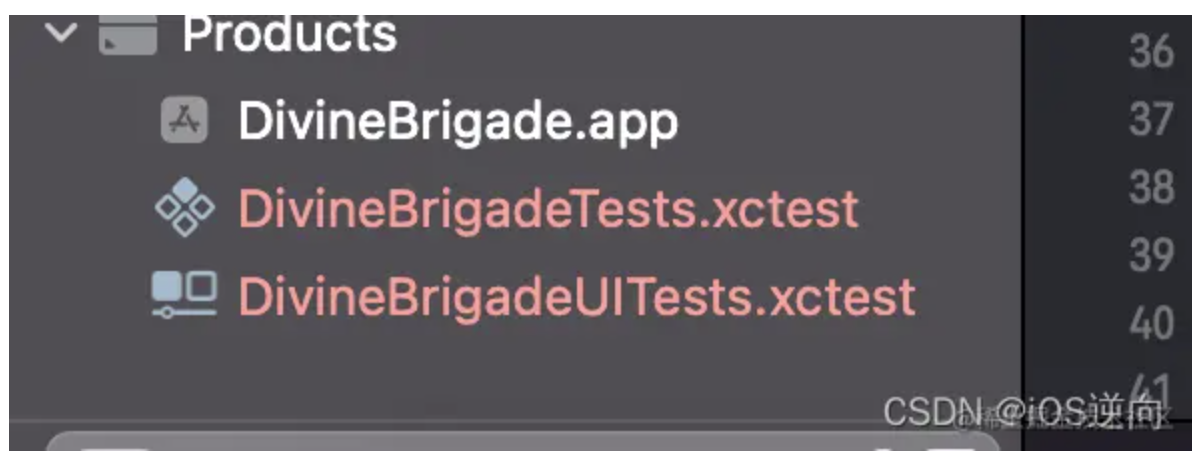This screenshot has width=1192, height=454.
Task: Click empty navigator area below DivineBrigadeUITests.xctest
Action: pos(514,369)
